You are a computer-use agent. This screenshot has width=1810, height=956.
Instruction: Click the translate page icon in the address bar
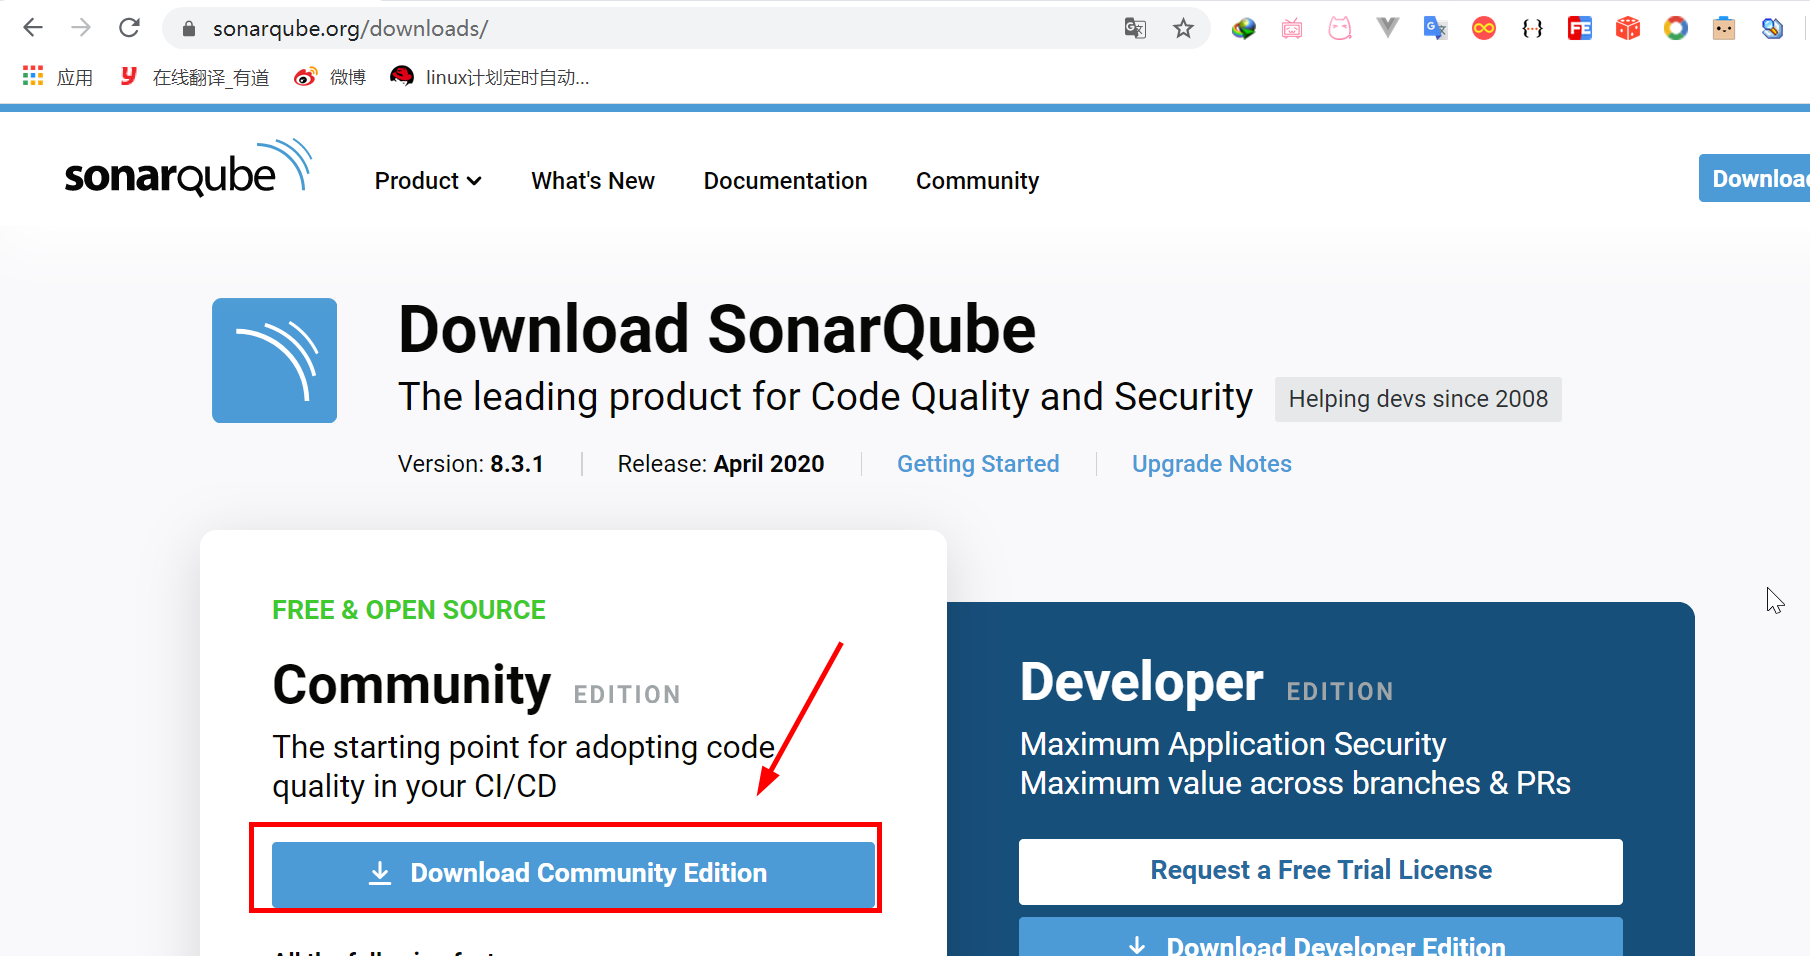coord(1135,28)
